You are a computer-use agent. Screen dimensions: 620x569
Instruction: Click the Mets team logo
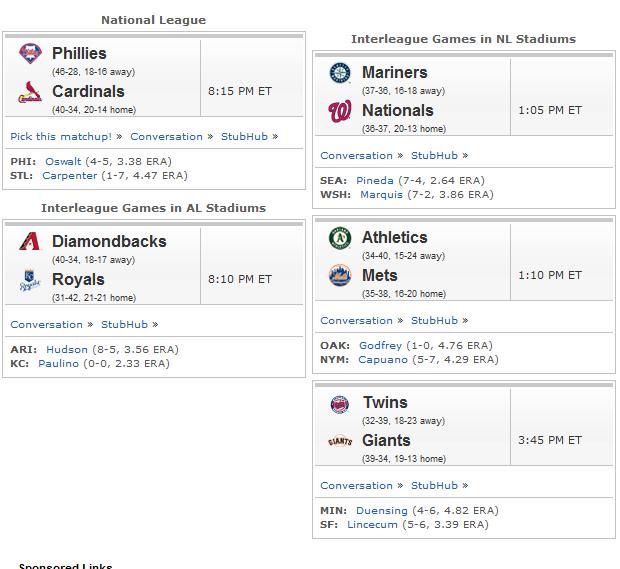tap(340, 276)
